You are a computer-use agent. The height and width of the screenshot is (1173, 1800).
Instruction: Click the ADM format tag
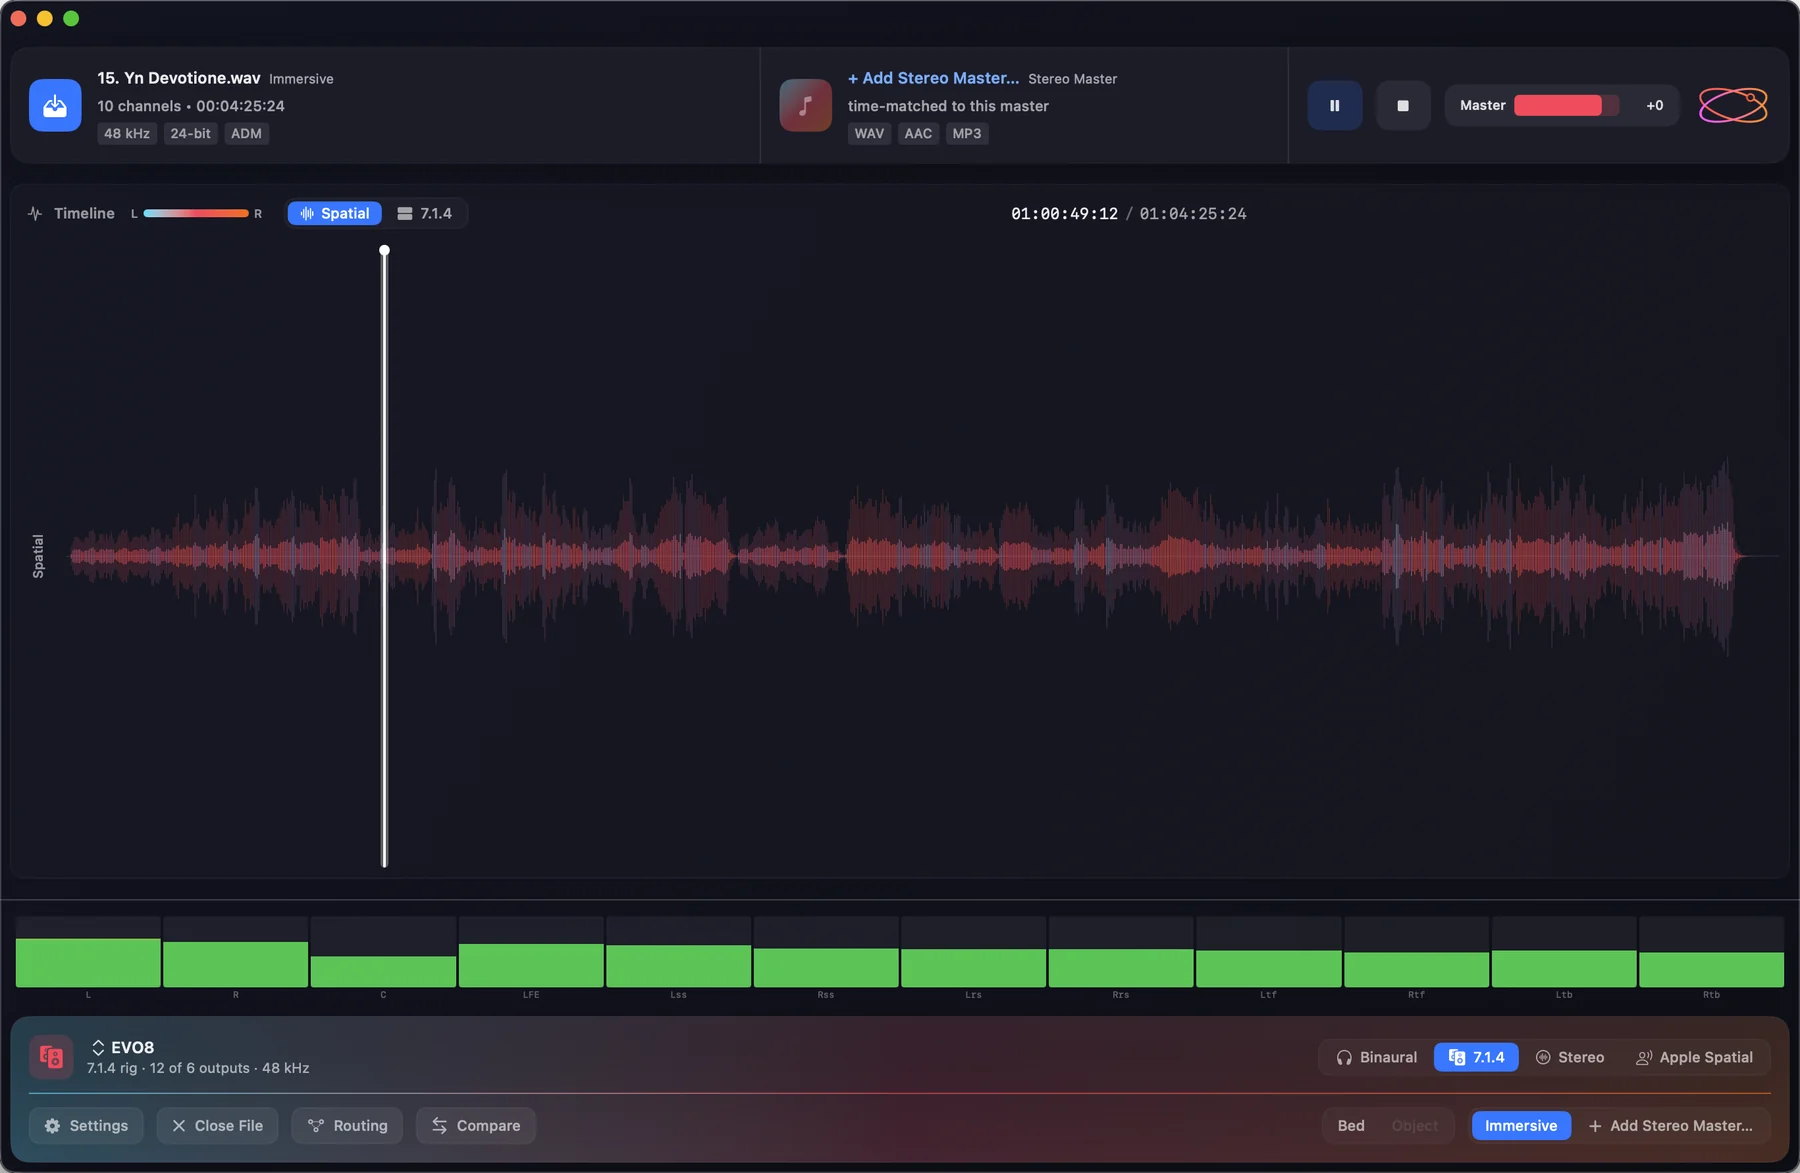point(246,133)
